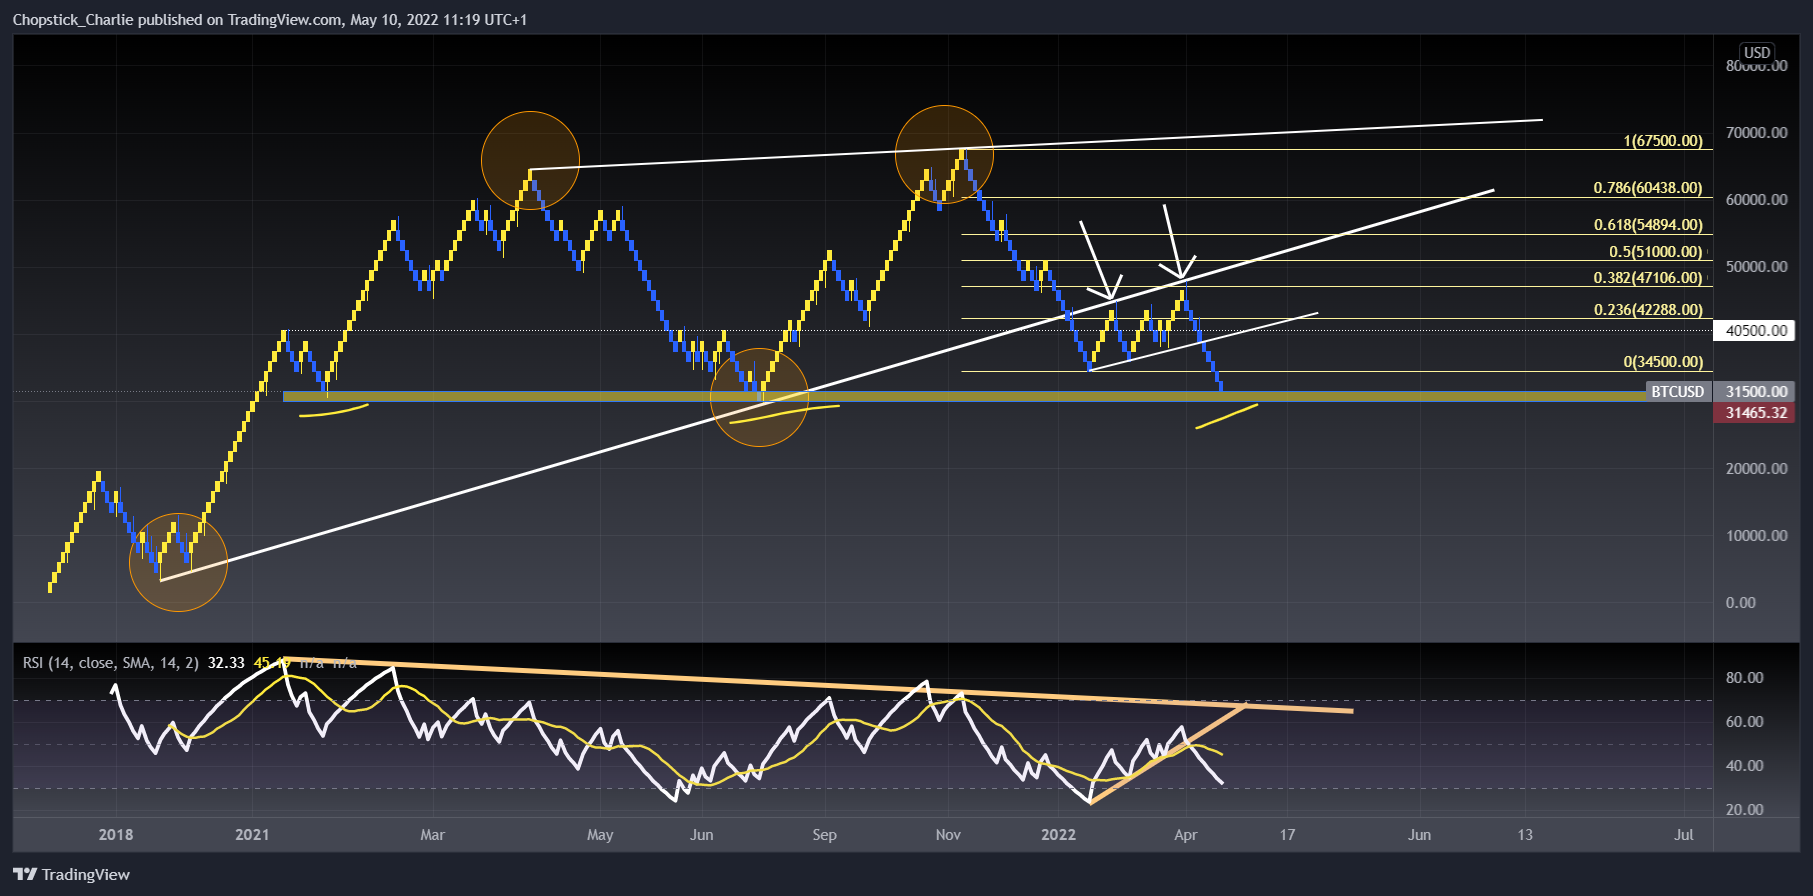Click the 0.00 price axis label
Screen dimensions: 1813x896
click(x=1741, y=602)
